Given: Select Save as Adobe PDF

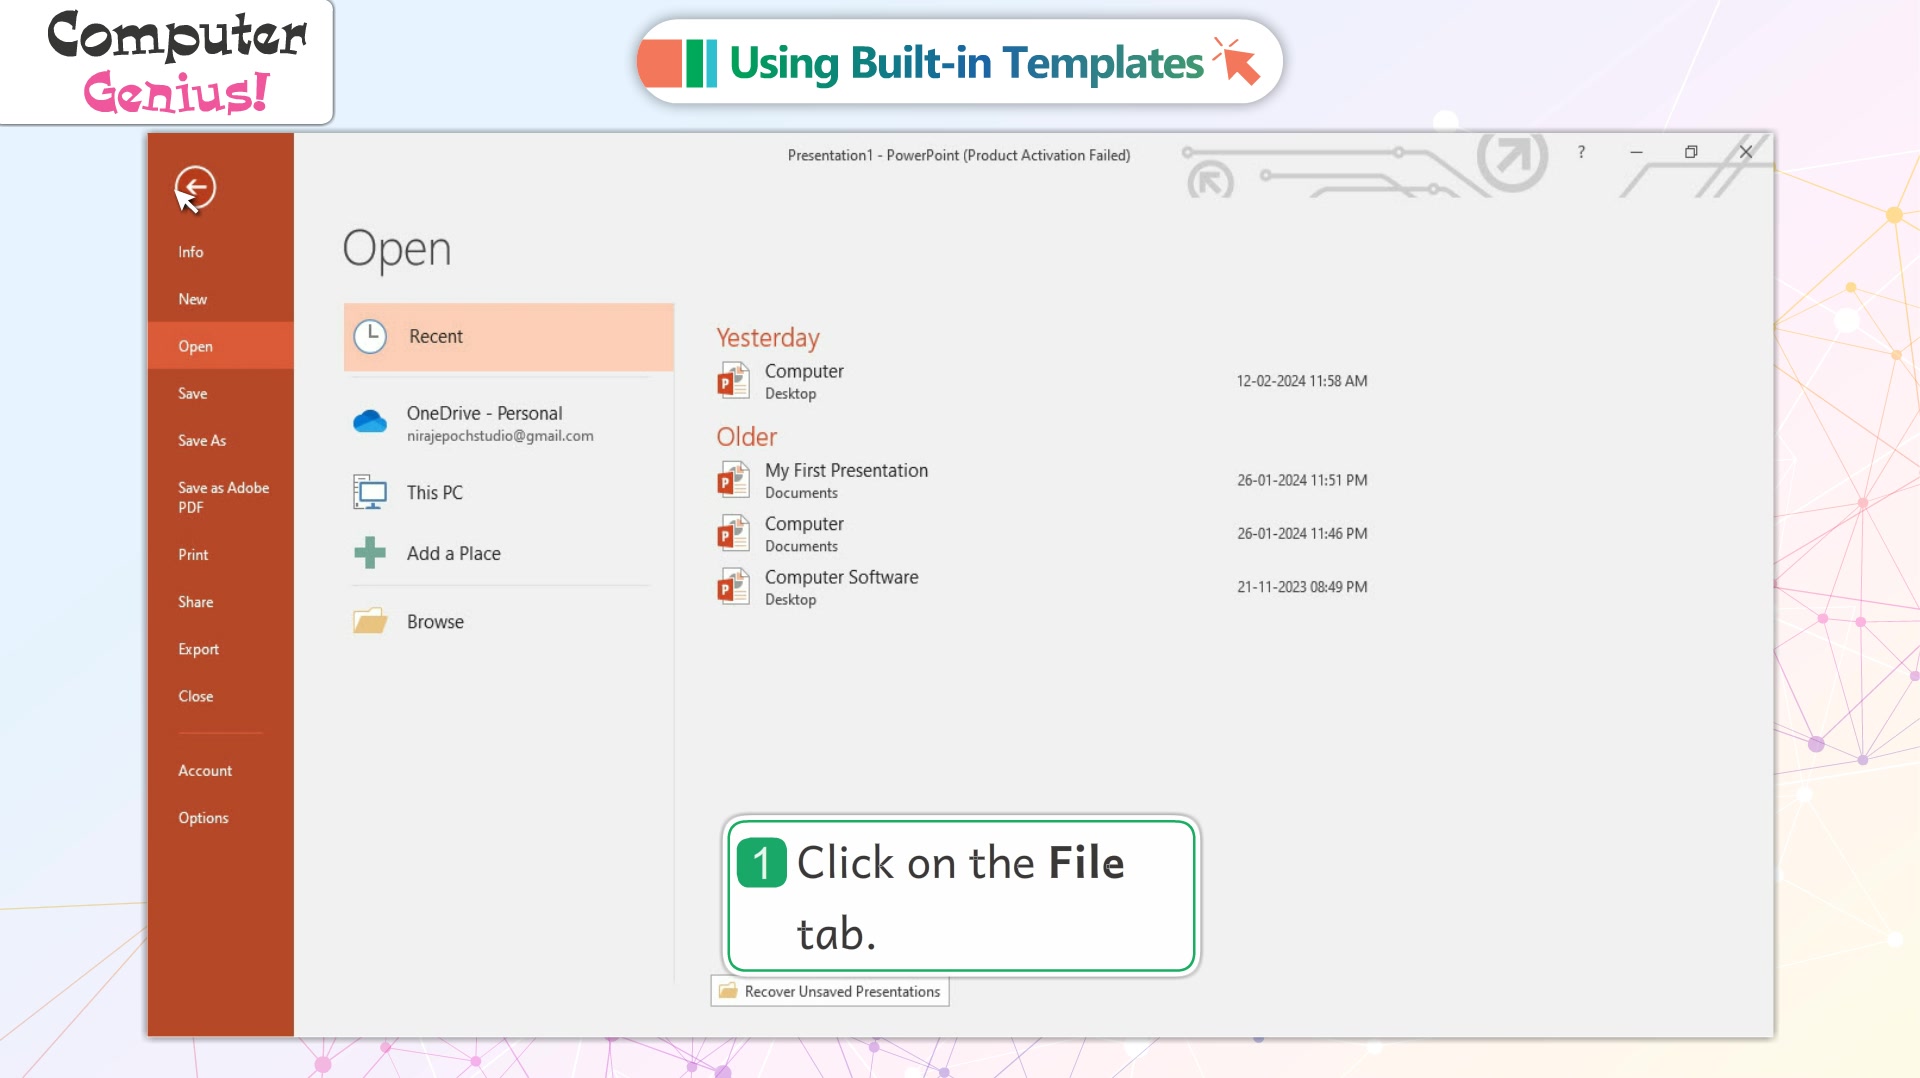Looking at the screenshot, I should pos(223,497).
